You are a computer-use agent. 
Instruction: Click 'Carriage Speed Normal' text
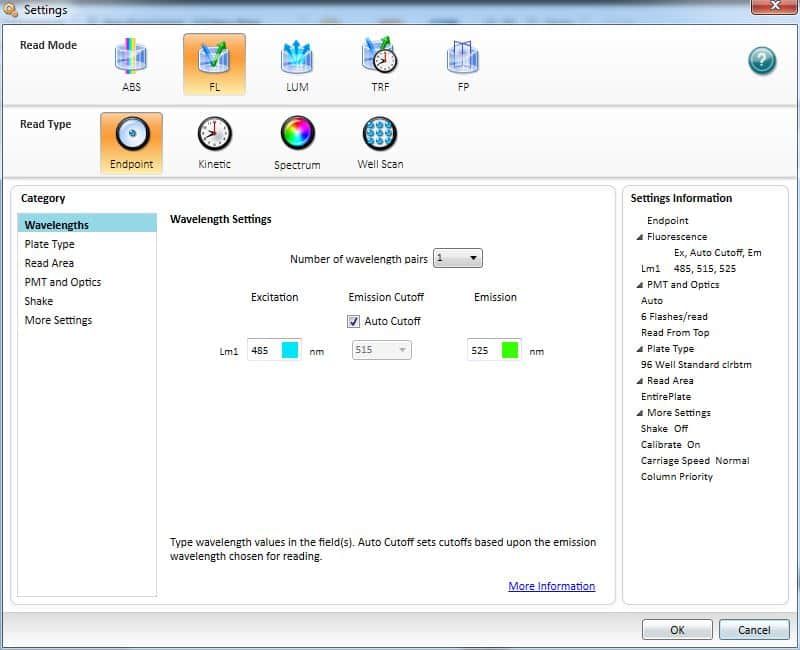695,461
